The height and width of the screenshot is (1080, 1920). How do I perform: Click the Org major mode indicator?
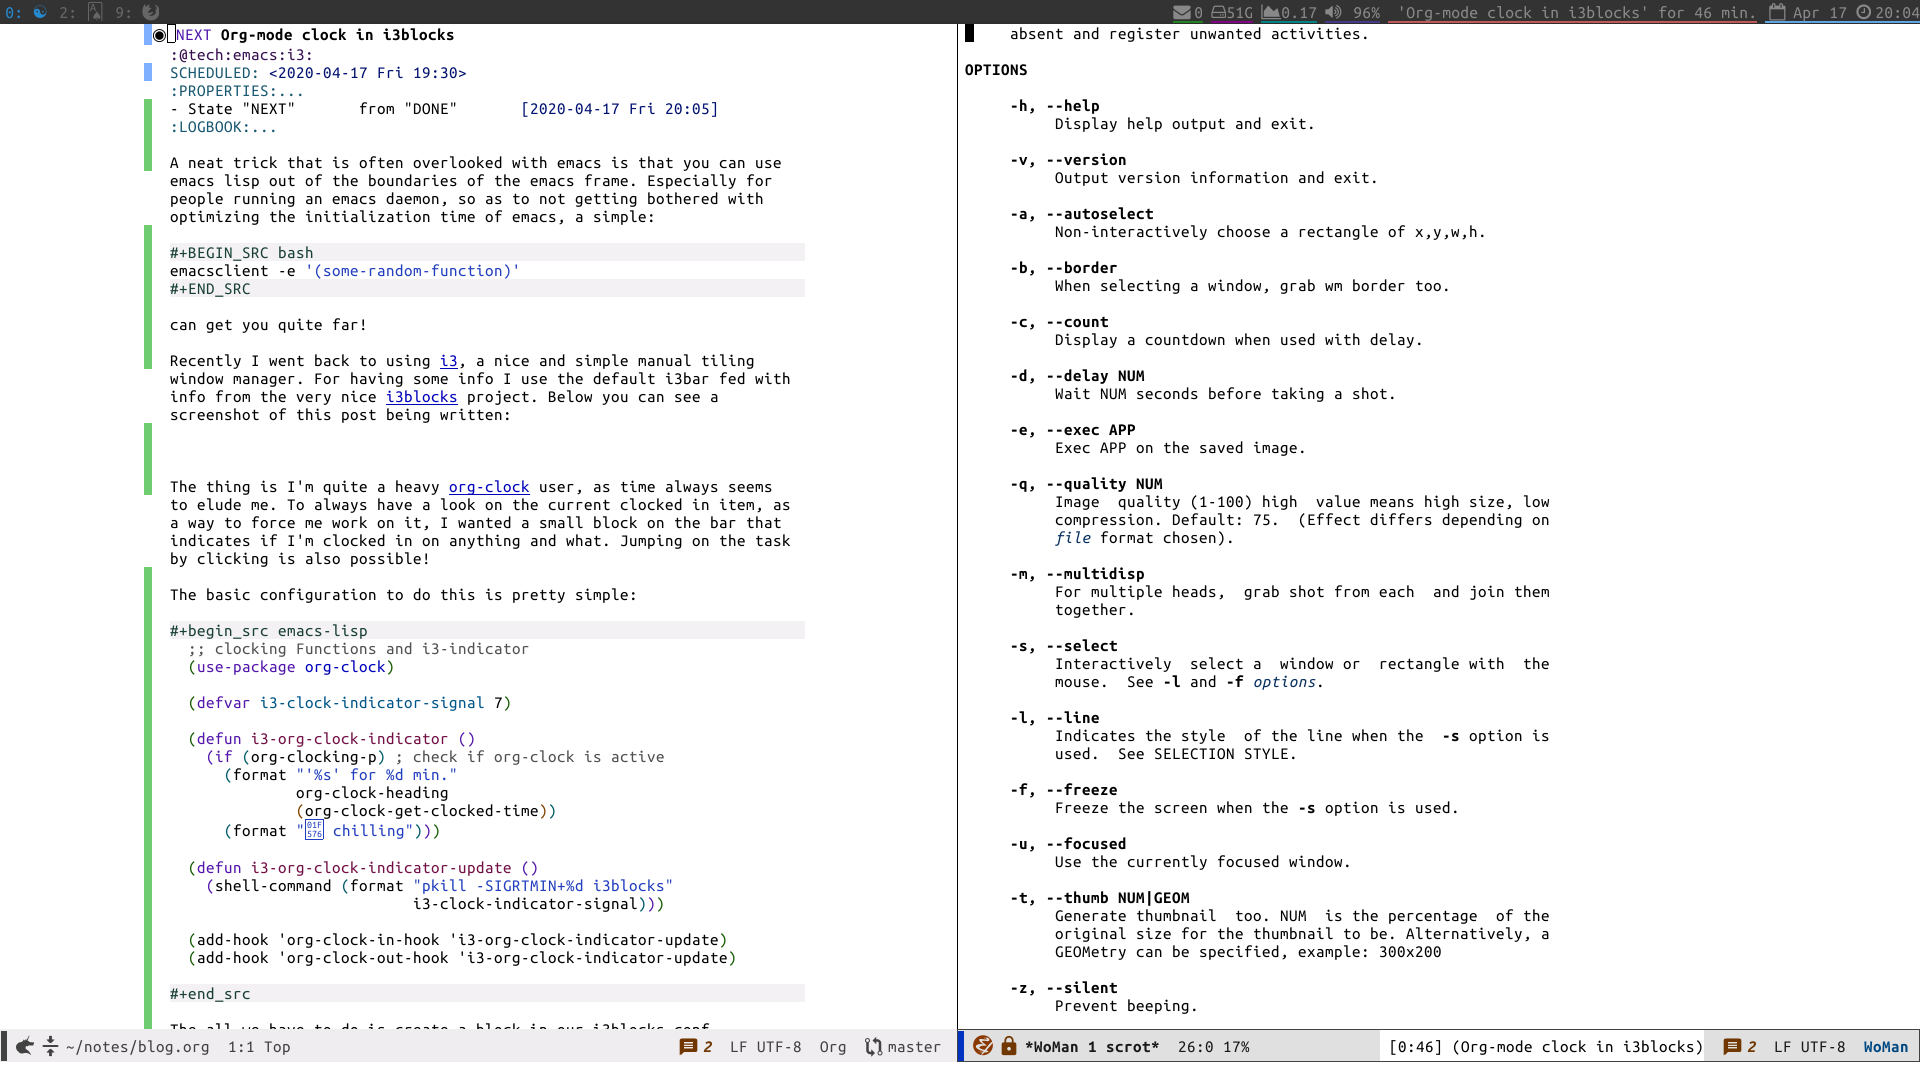[x=832, y=1047]
